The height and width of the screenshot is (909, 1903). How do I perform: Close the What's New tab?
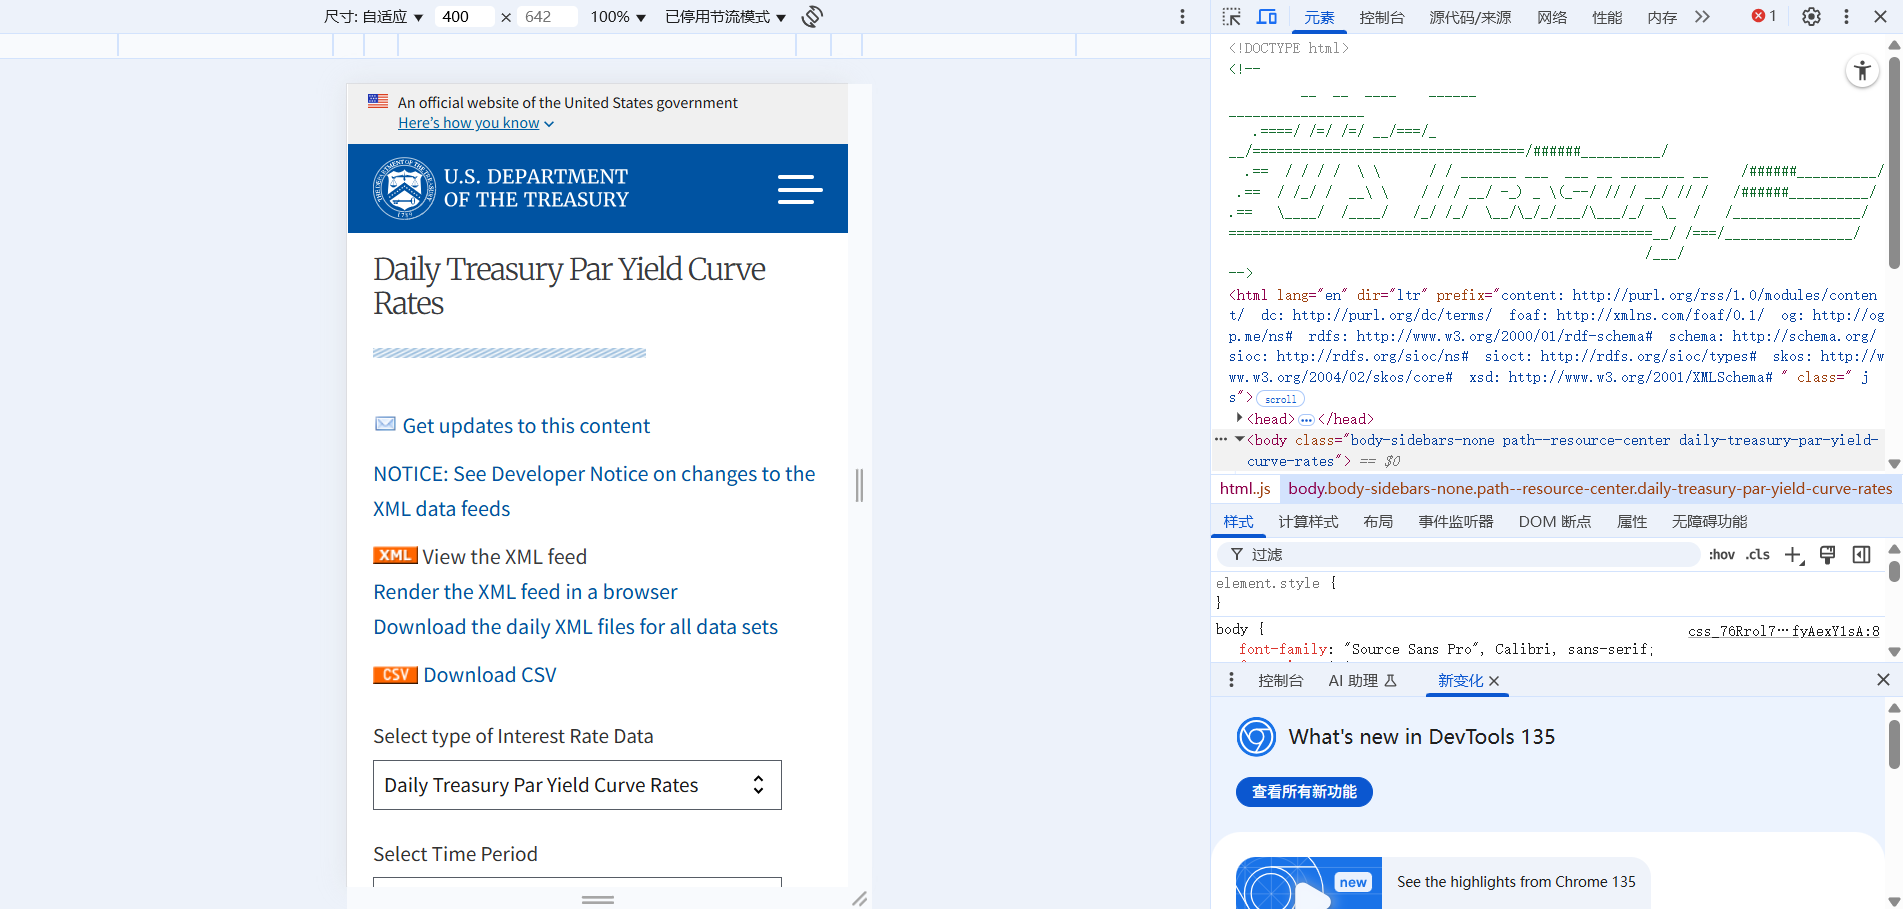coord(1494,681)
